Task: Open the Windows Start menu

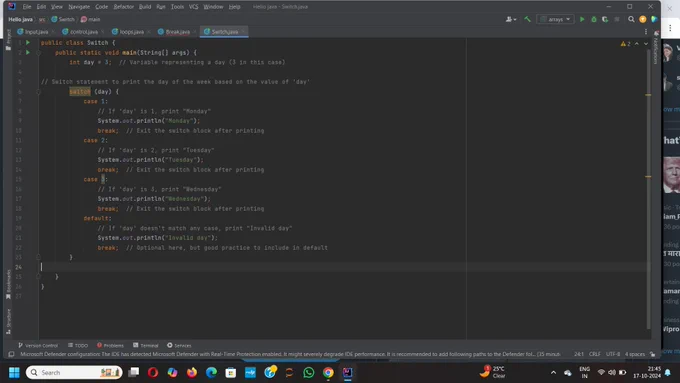Action: 14,373
